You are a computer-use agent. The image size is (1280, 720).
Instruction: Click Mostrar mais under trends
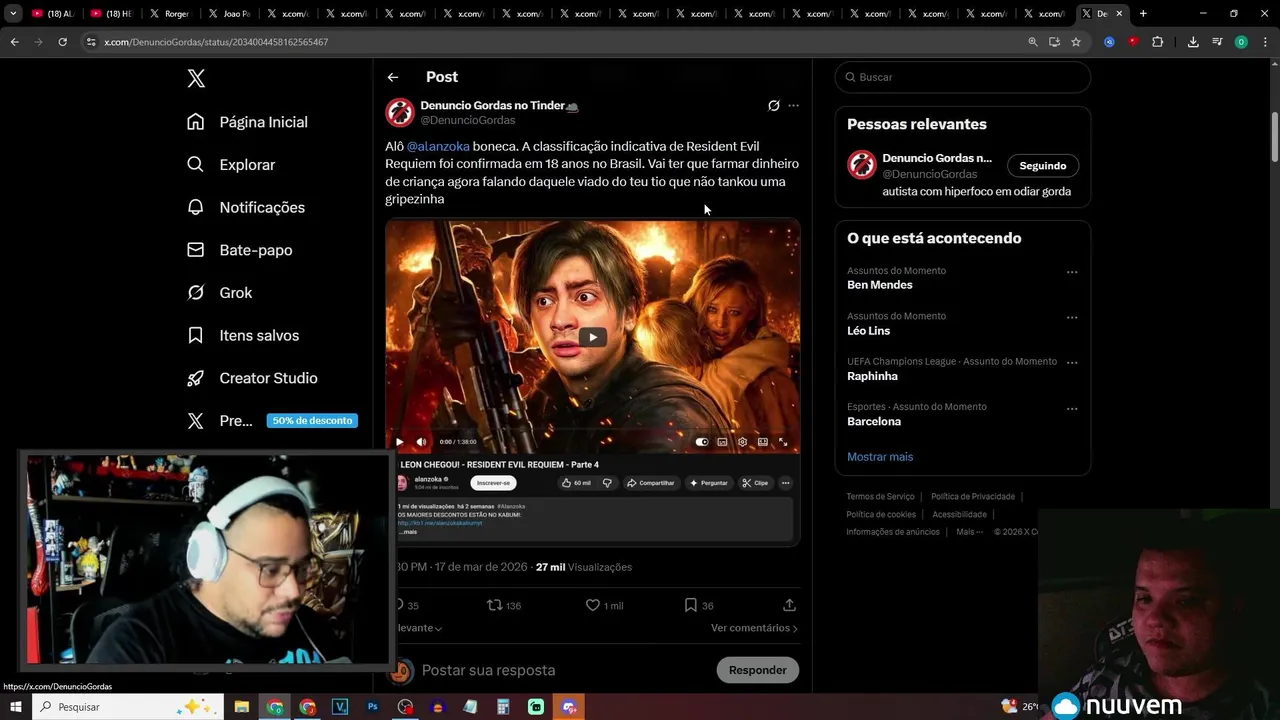[x=880, y=457]
